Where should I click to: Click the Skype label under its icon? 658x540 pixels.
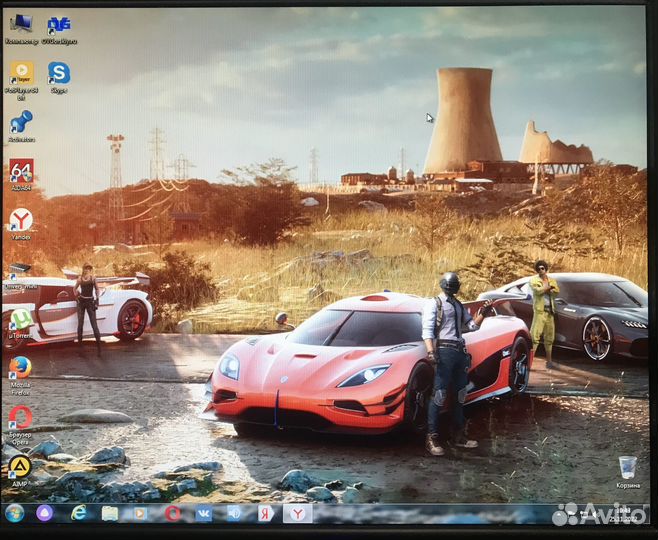tap(59, 90)
